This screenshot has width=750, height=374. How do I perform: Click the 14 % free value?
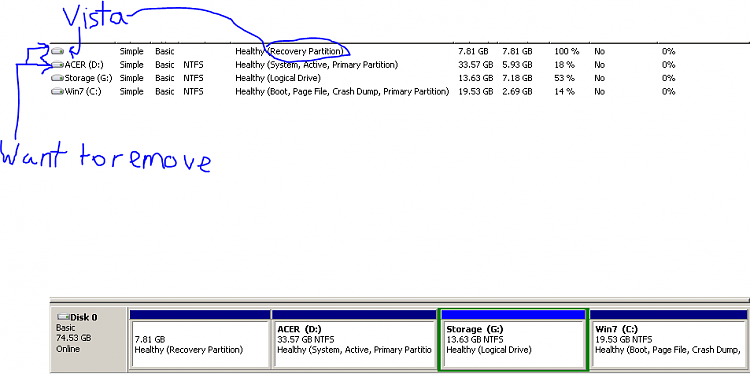pyautogui.click(x=564, y=91)
